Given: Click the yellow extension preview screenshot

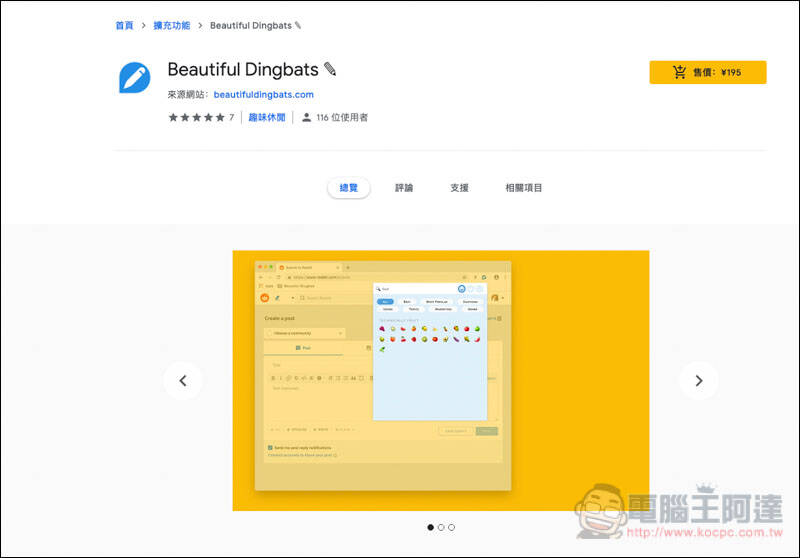Looking at the screenshot, I should [x=441, y=381].
